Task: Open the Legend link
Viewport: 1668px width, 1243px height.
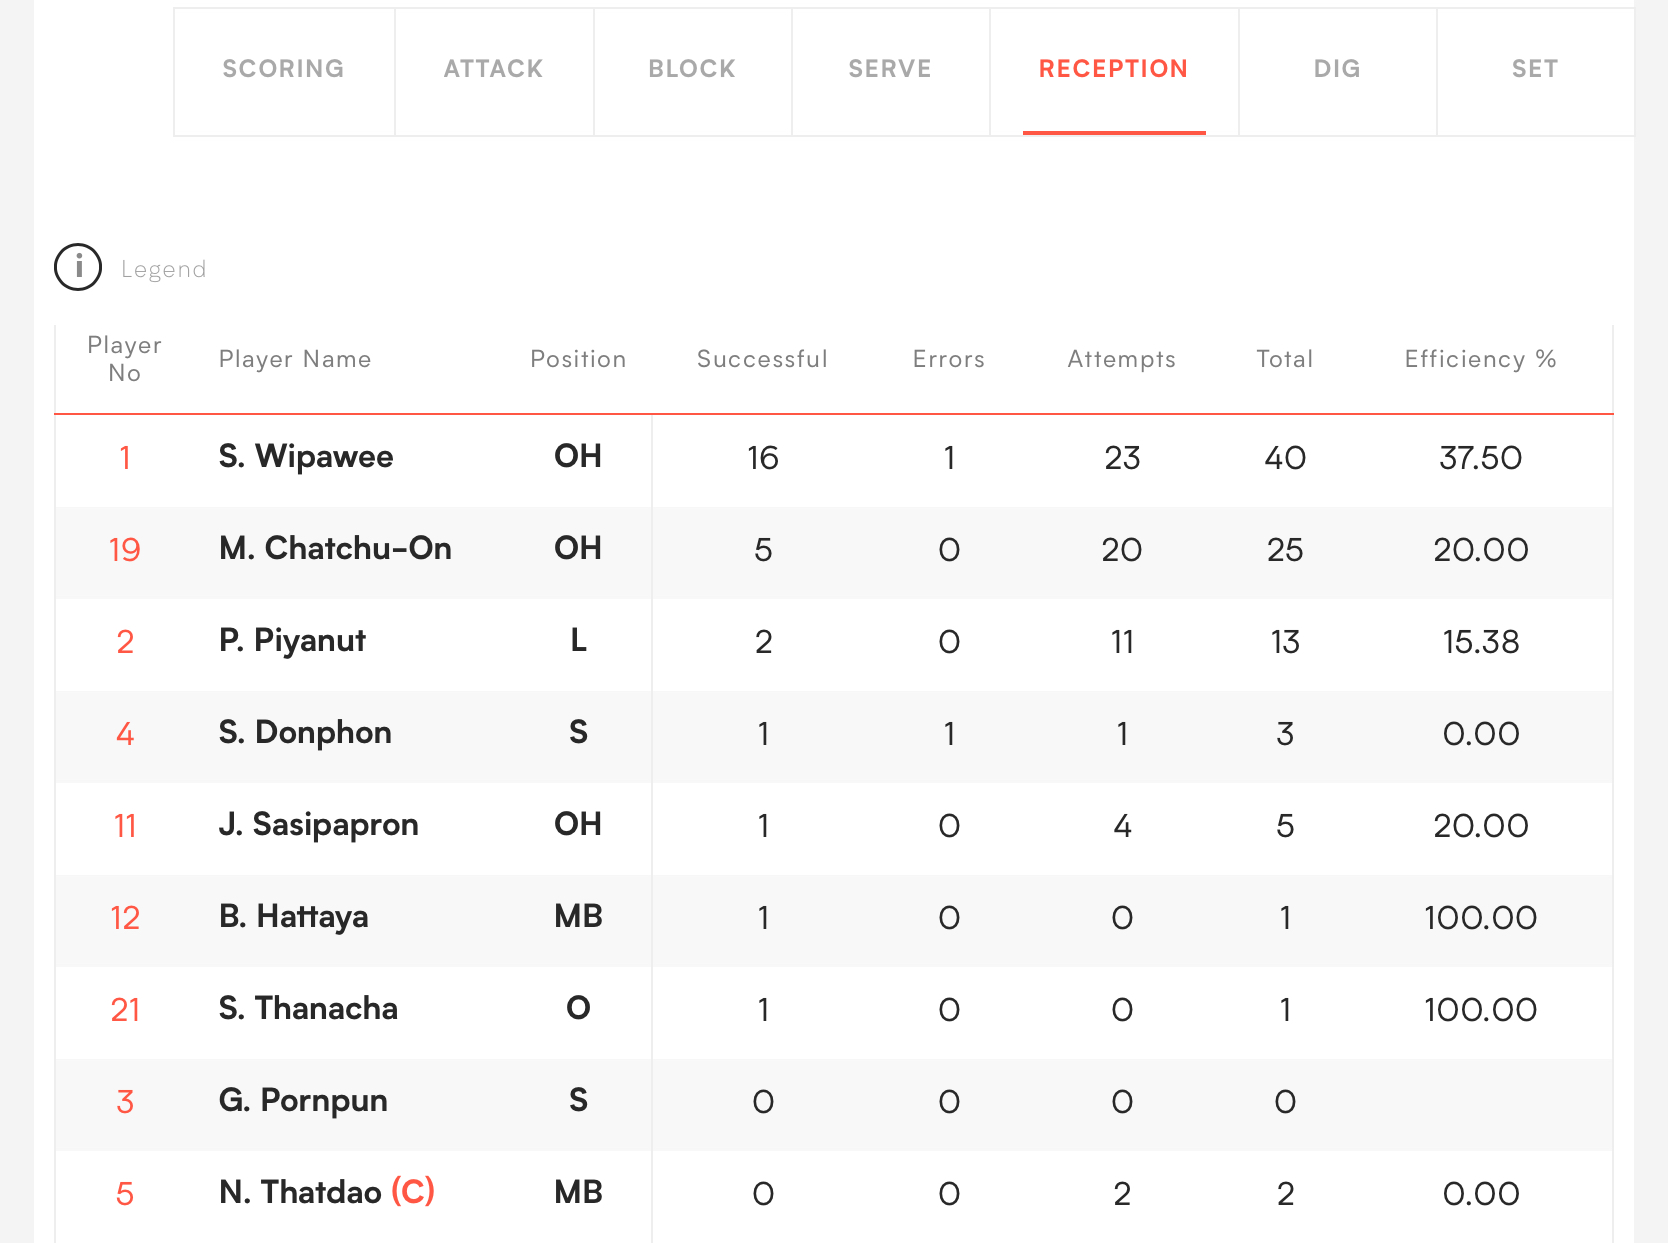Action: point(163,269)
